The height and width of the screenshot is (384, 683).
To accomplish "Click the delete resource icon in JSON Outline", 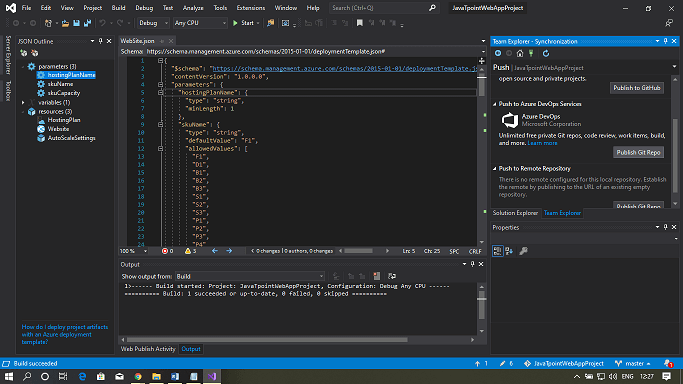I will coord(34,53).
